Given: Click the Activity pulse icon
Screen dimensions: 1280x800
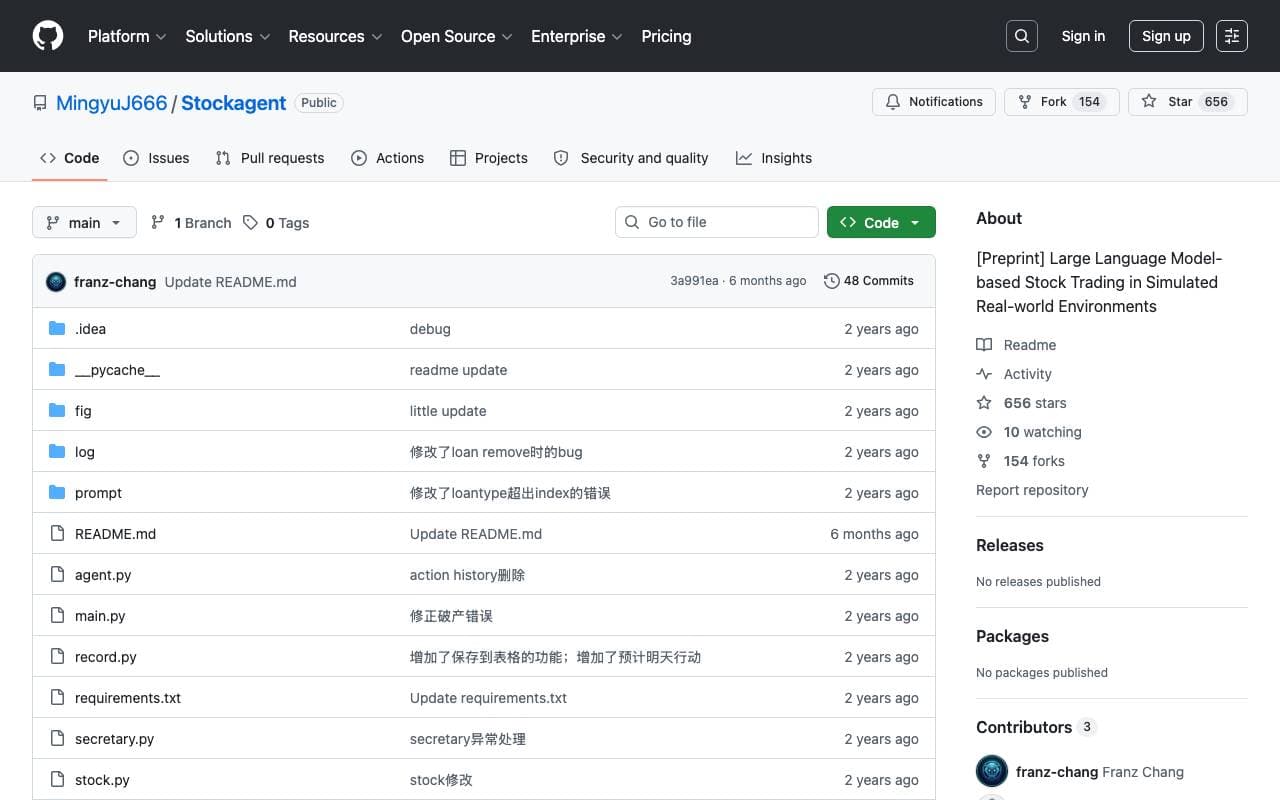Looking at the screenshot, I should click(x=984, y=374).
